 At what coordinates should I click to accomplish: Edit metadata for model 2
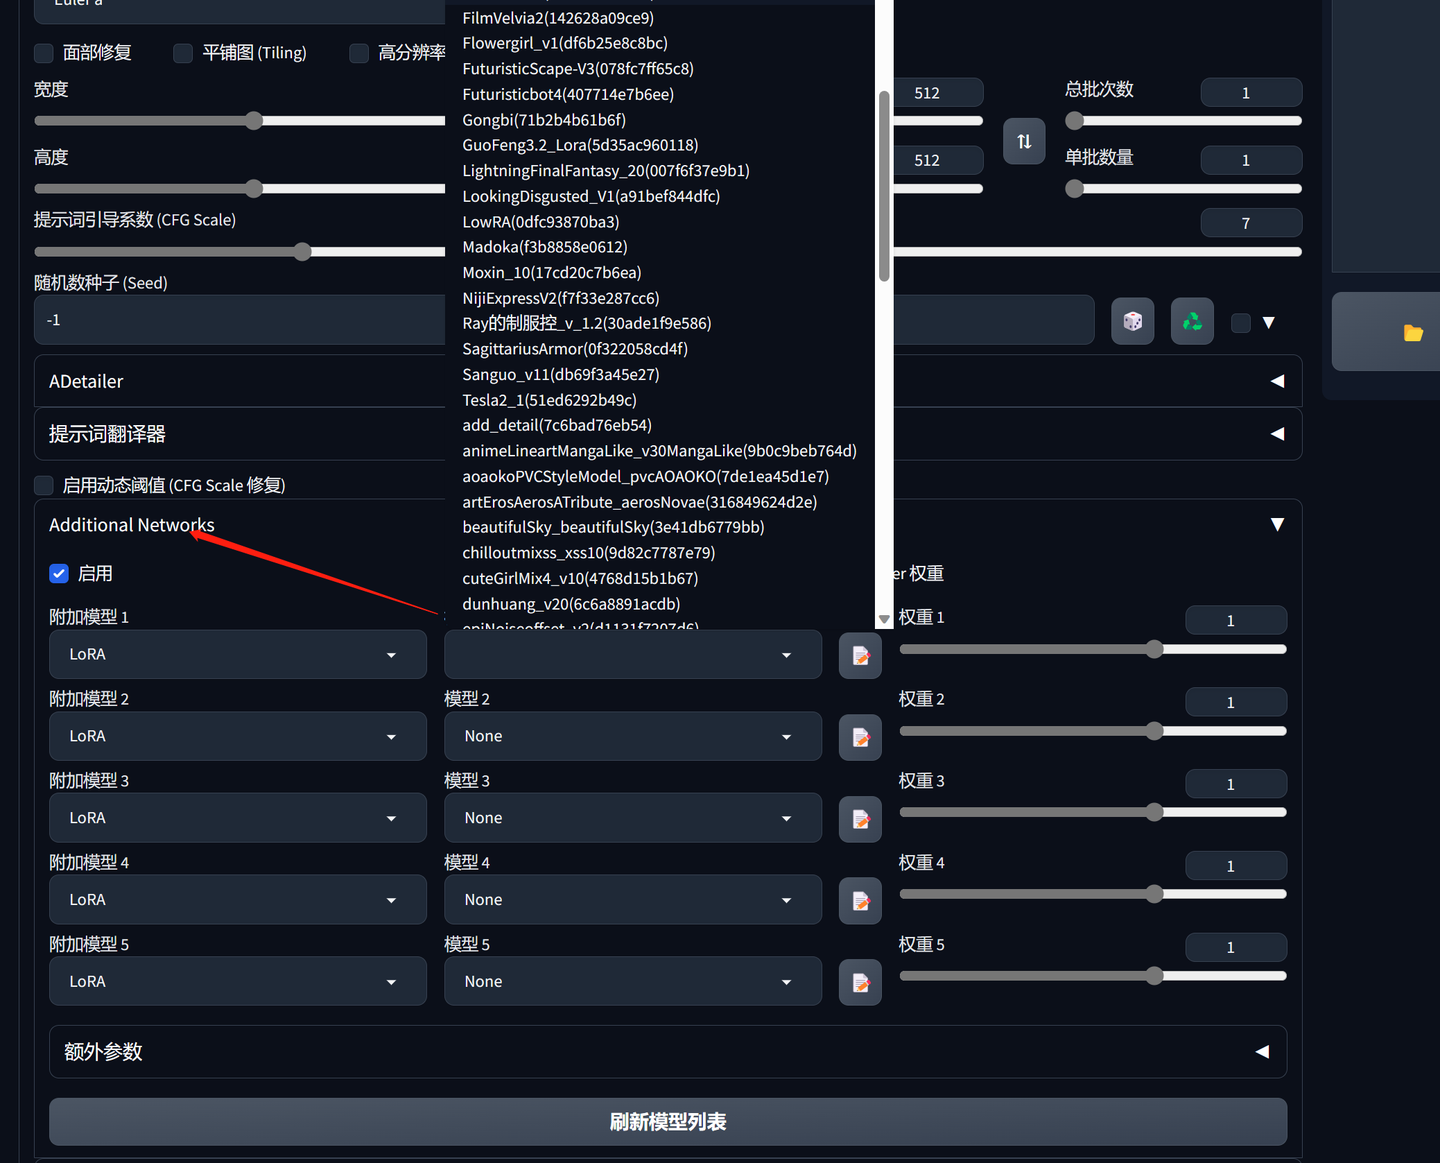point(860,738)
